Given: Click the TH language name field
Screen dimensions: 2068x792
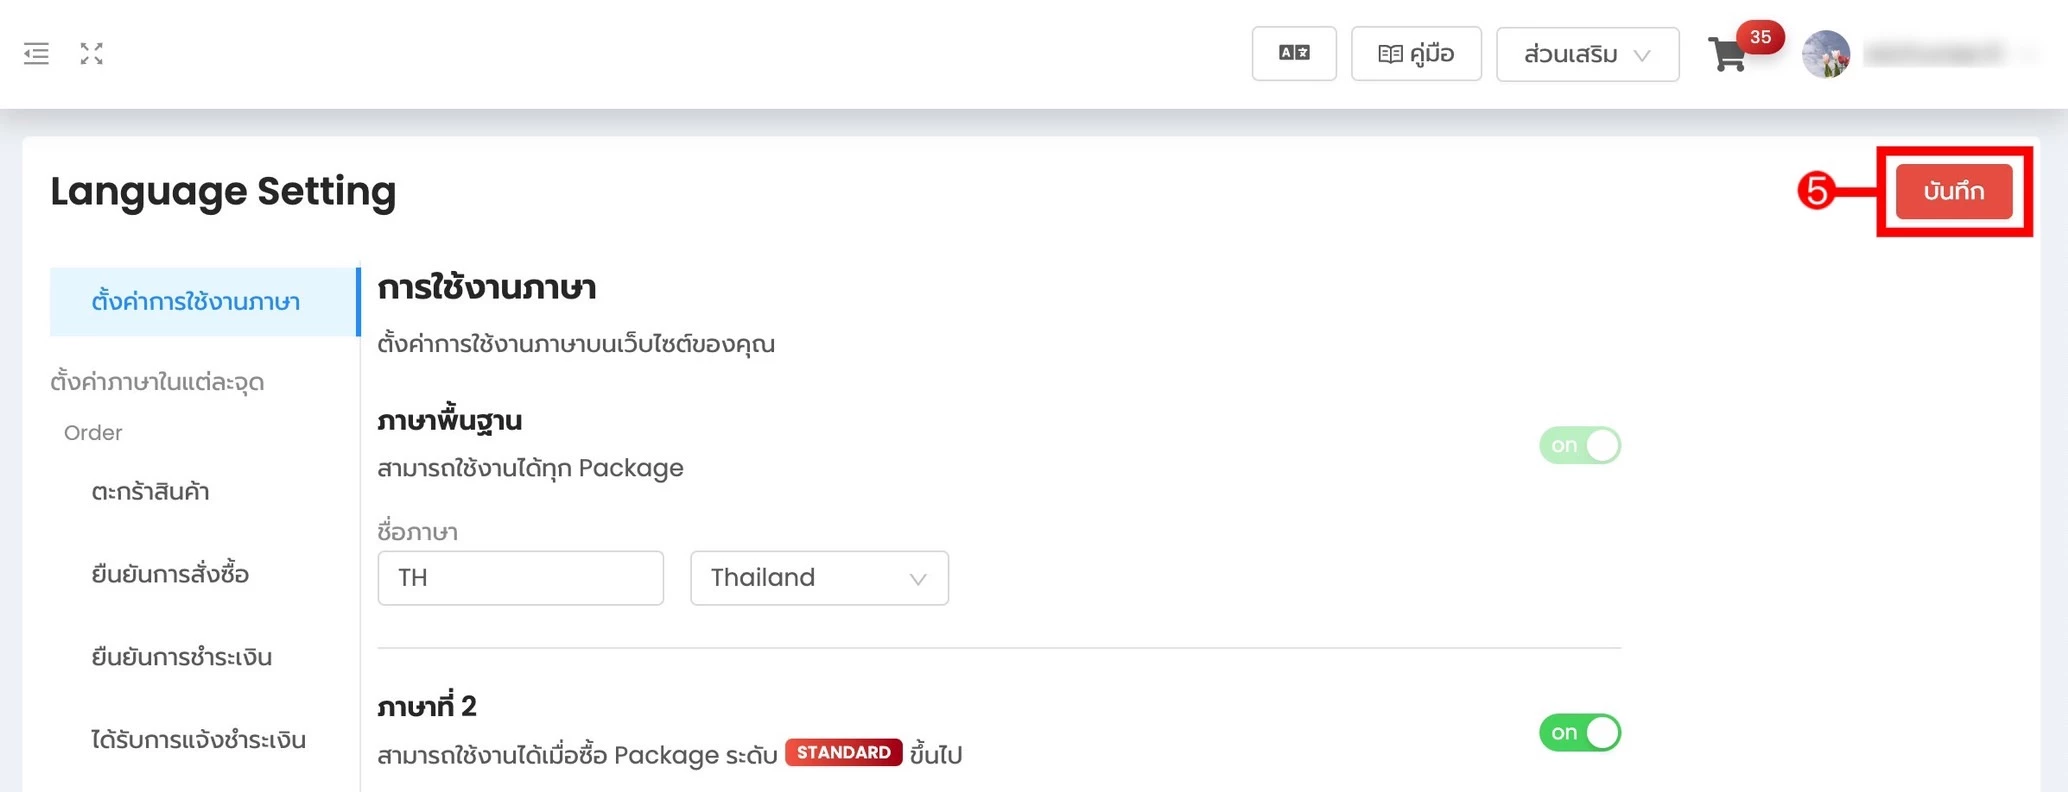Looking at the screenshot, I should (520, 578).
